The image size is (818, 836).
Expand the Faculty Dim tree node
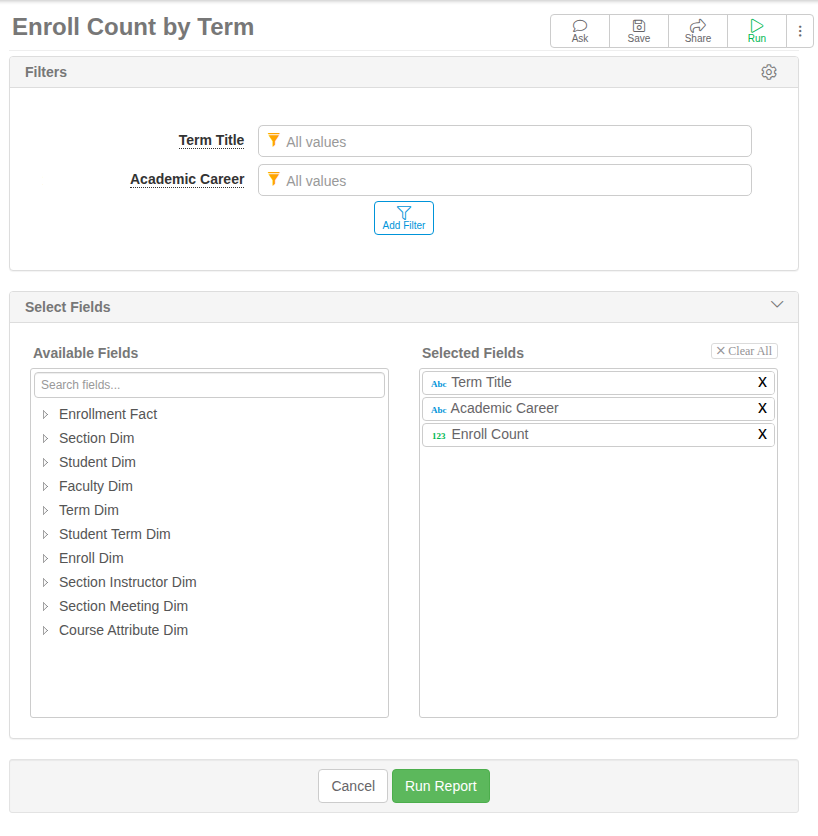coord(45,486)
